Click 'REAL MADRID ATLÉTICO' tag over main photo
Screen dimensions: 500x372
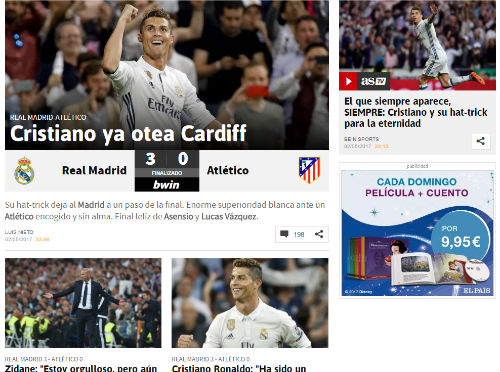[48, 117]
